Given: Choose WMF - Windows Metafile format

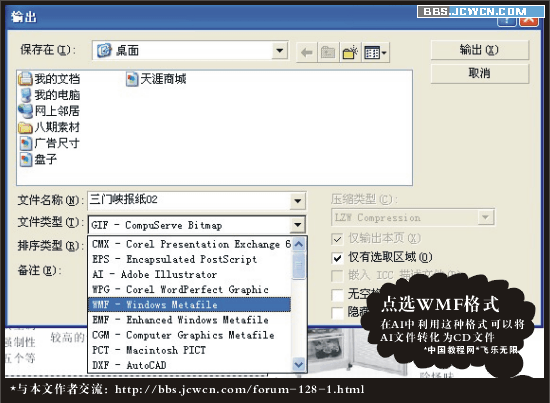Looking at the screenshot, I should [190, 304].
